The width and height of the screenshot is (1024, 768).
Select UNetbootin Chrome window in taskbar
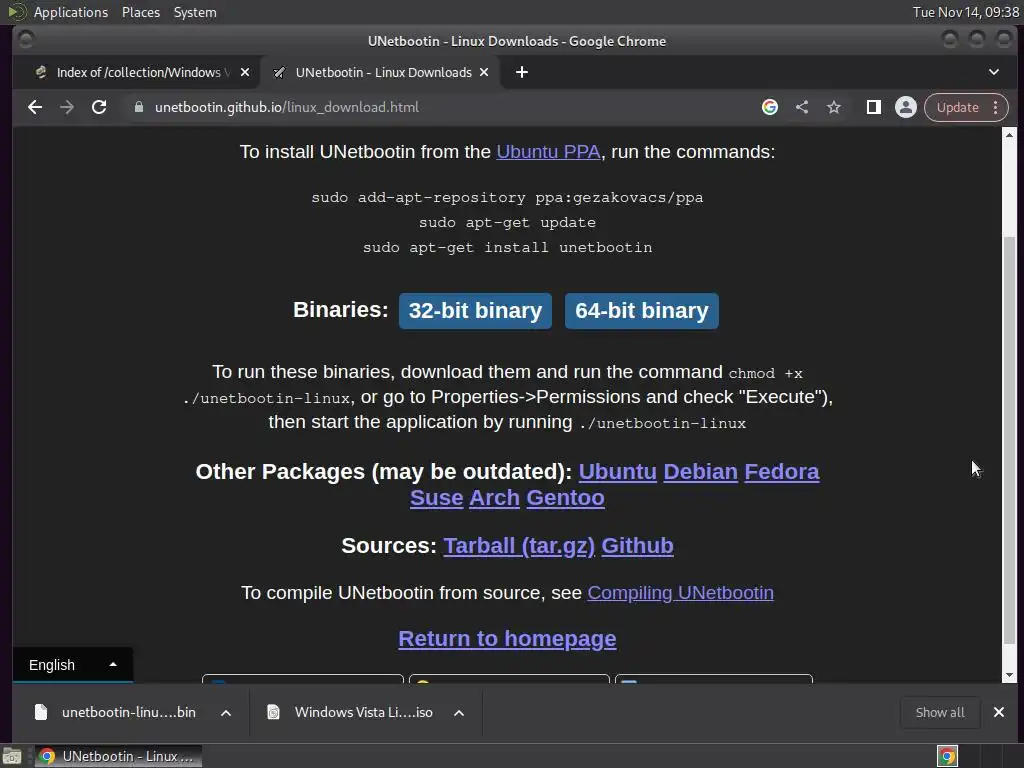(x=118, y=756)
